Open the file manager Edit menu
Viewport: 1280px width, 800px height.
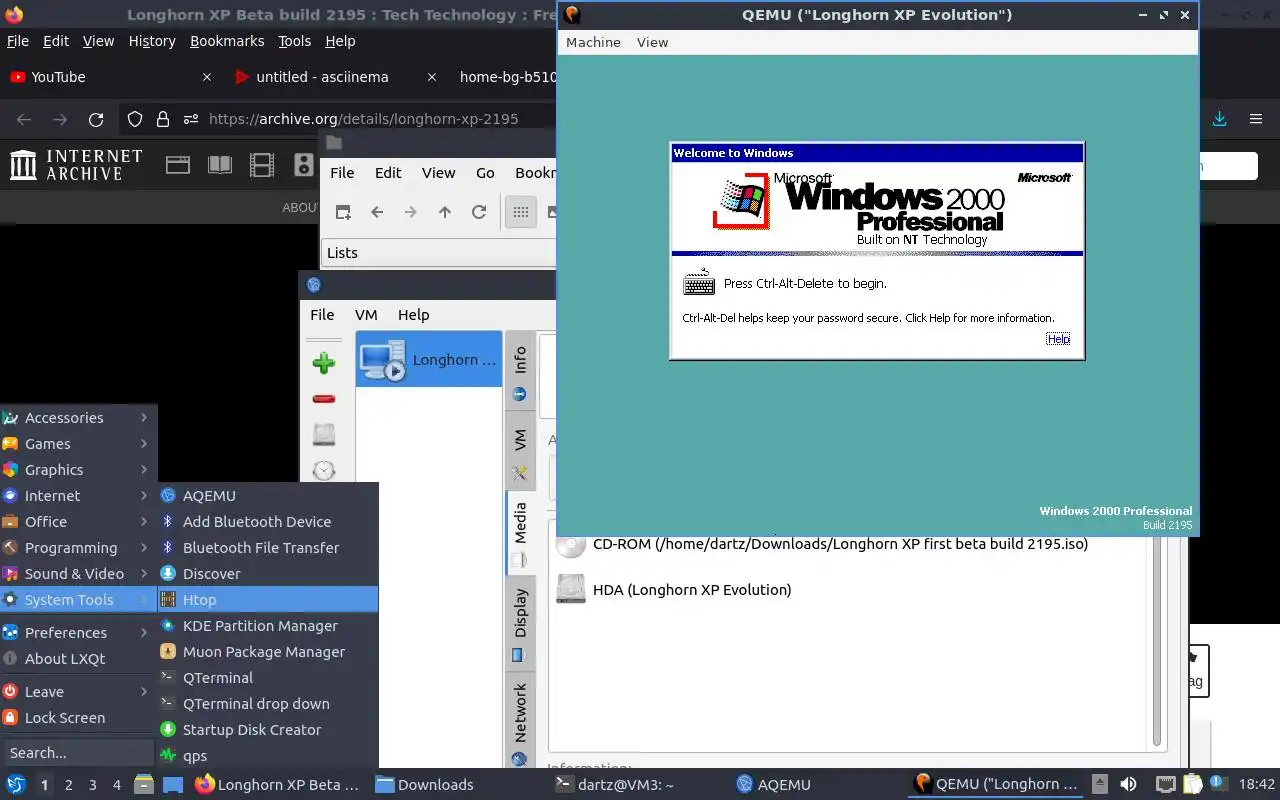[x=388, y=173]
